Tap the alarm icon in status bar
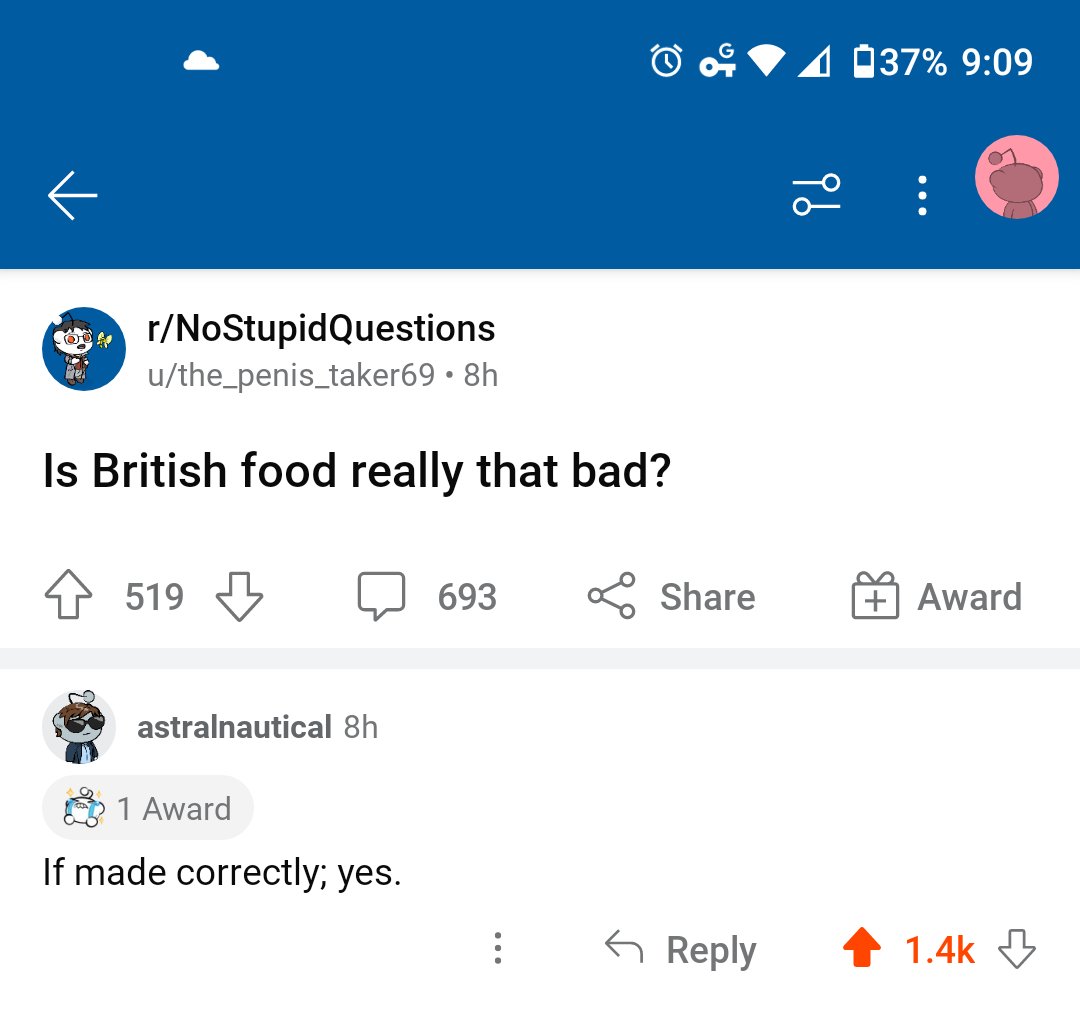This screenshot has height=1017, width=1080. [x=666, y=62]
